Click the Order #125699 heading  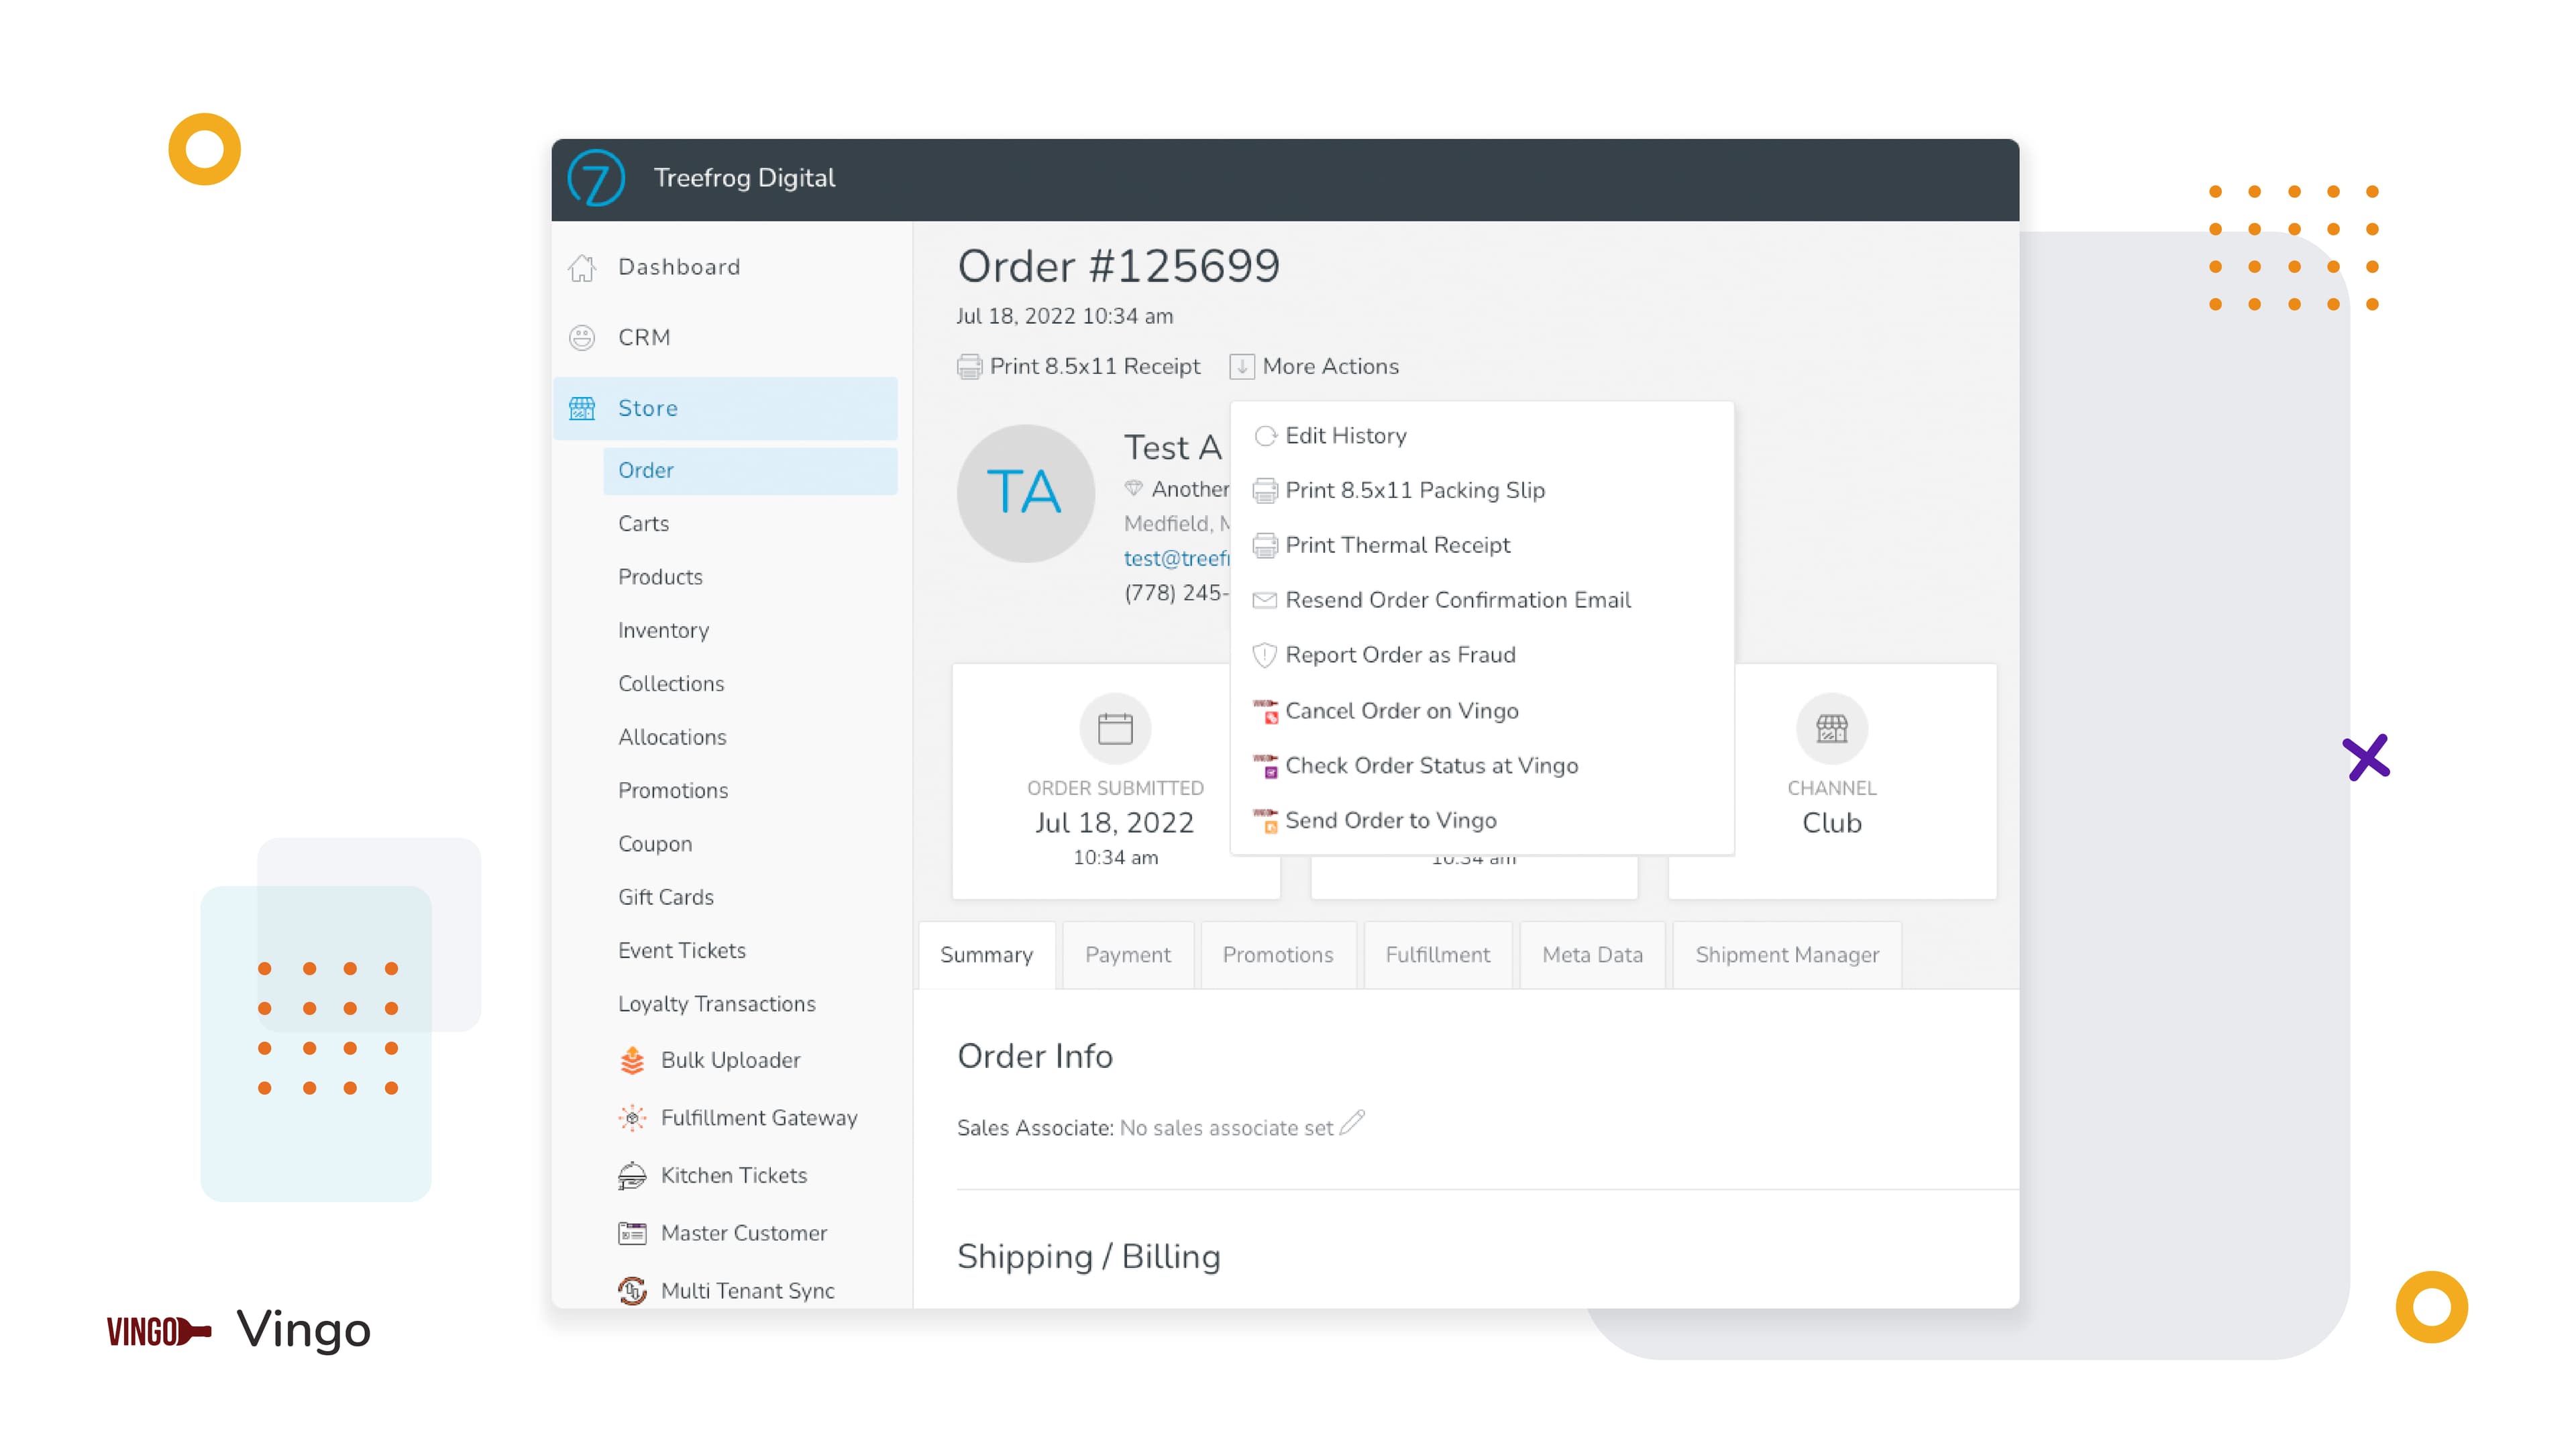click(1118, 266)
